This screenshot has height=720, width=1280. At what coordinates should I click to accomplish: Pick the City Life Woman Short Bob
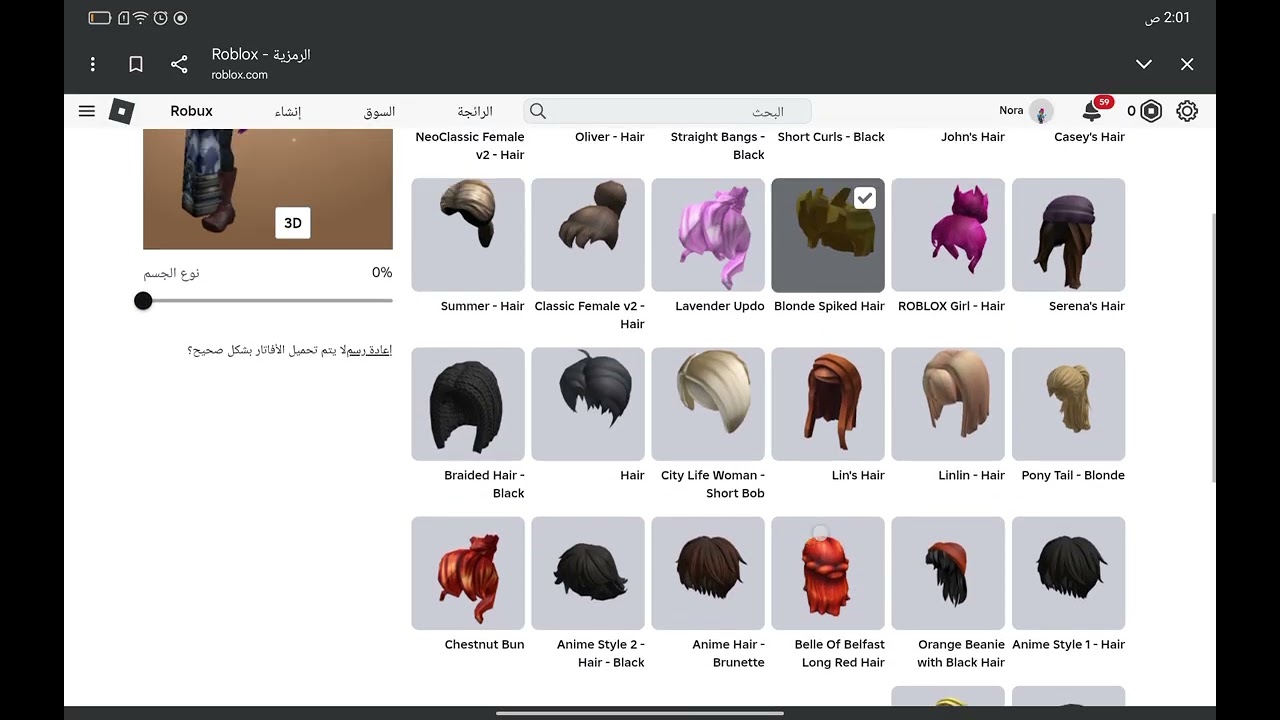pos(708,404)
